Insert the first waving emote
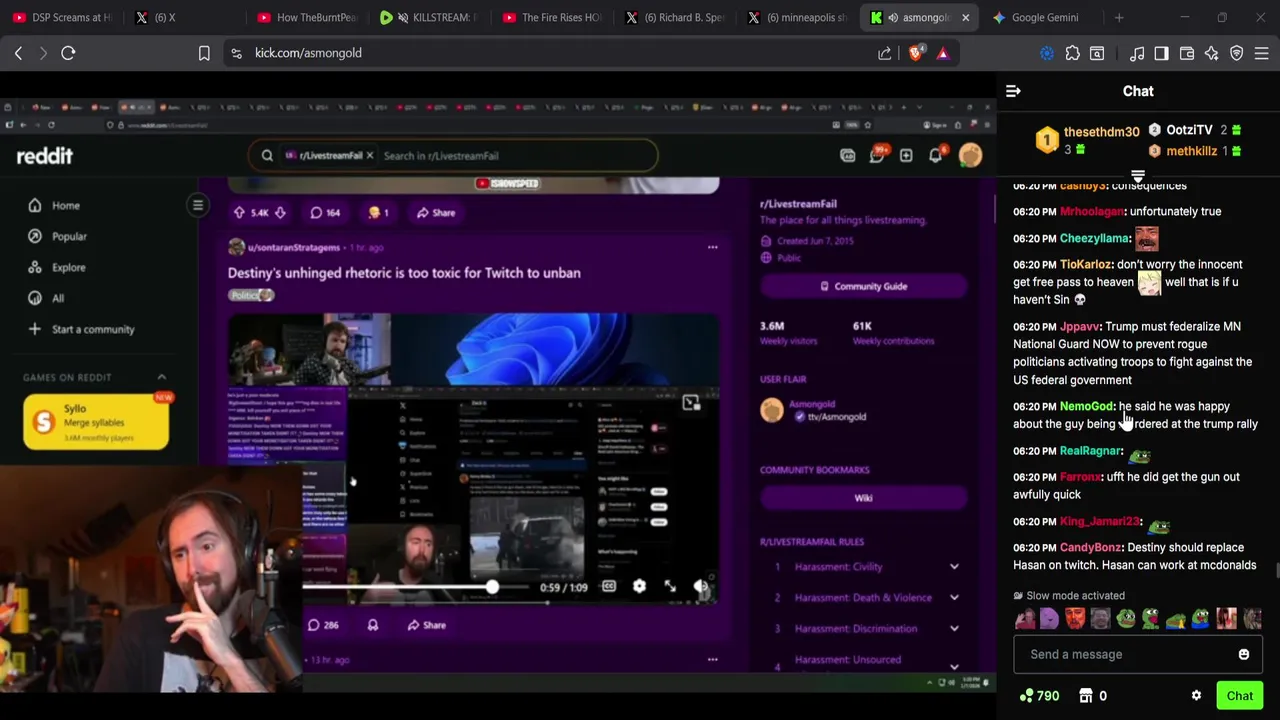1280x720 pixels. pos(1024,619)
